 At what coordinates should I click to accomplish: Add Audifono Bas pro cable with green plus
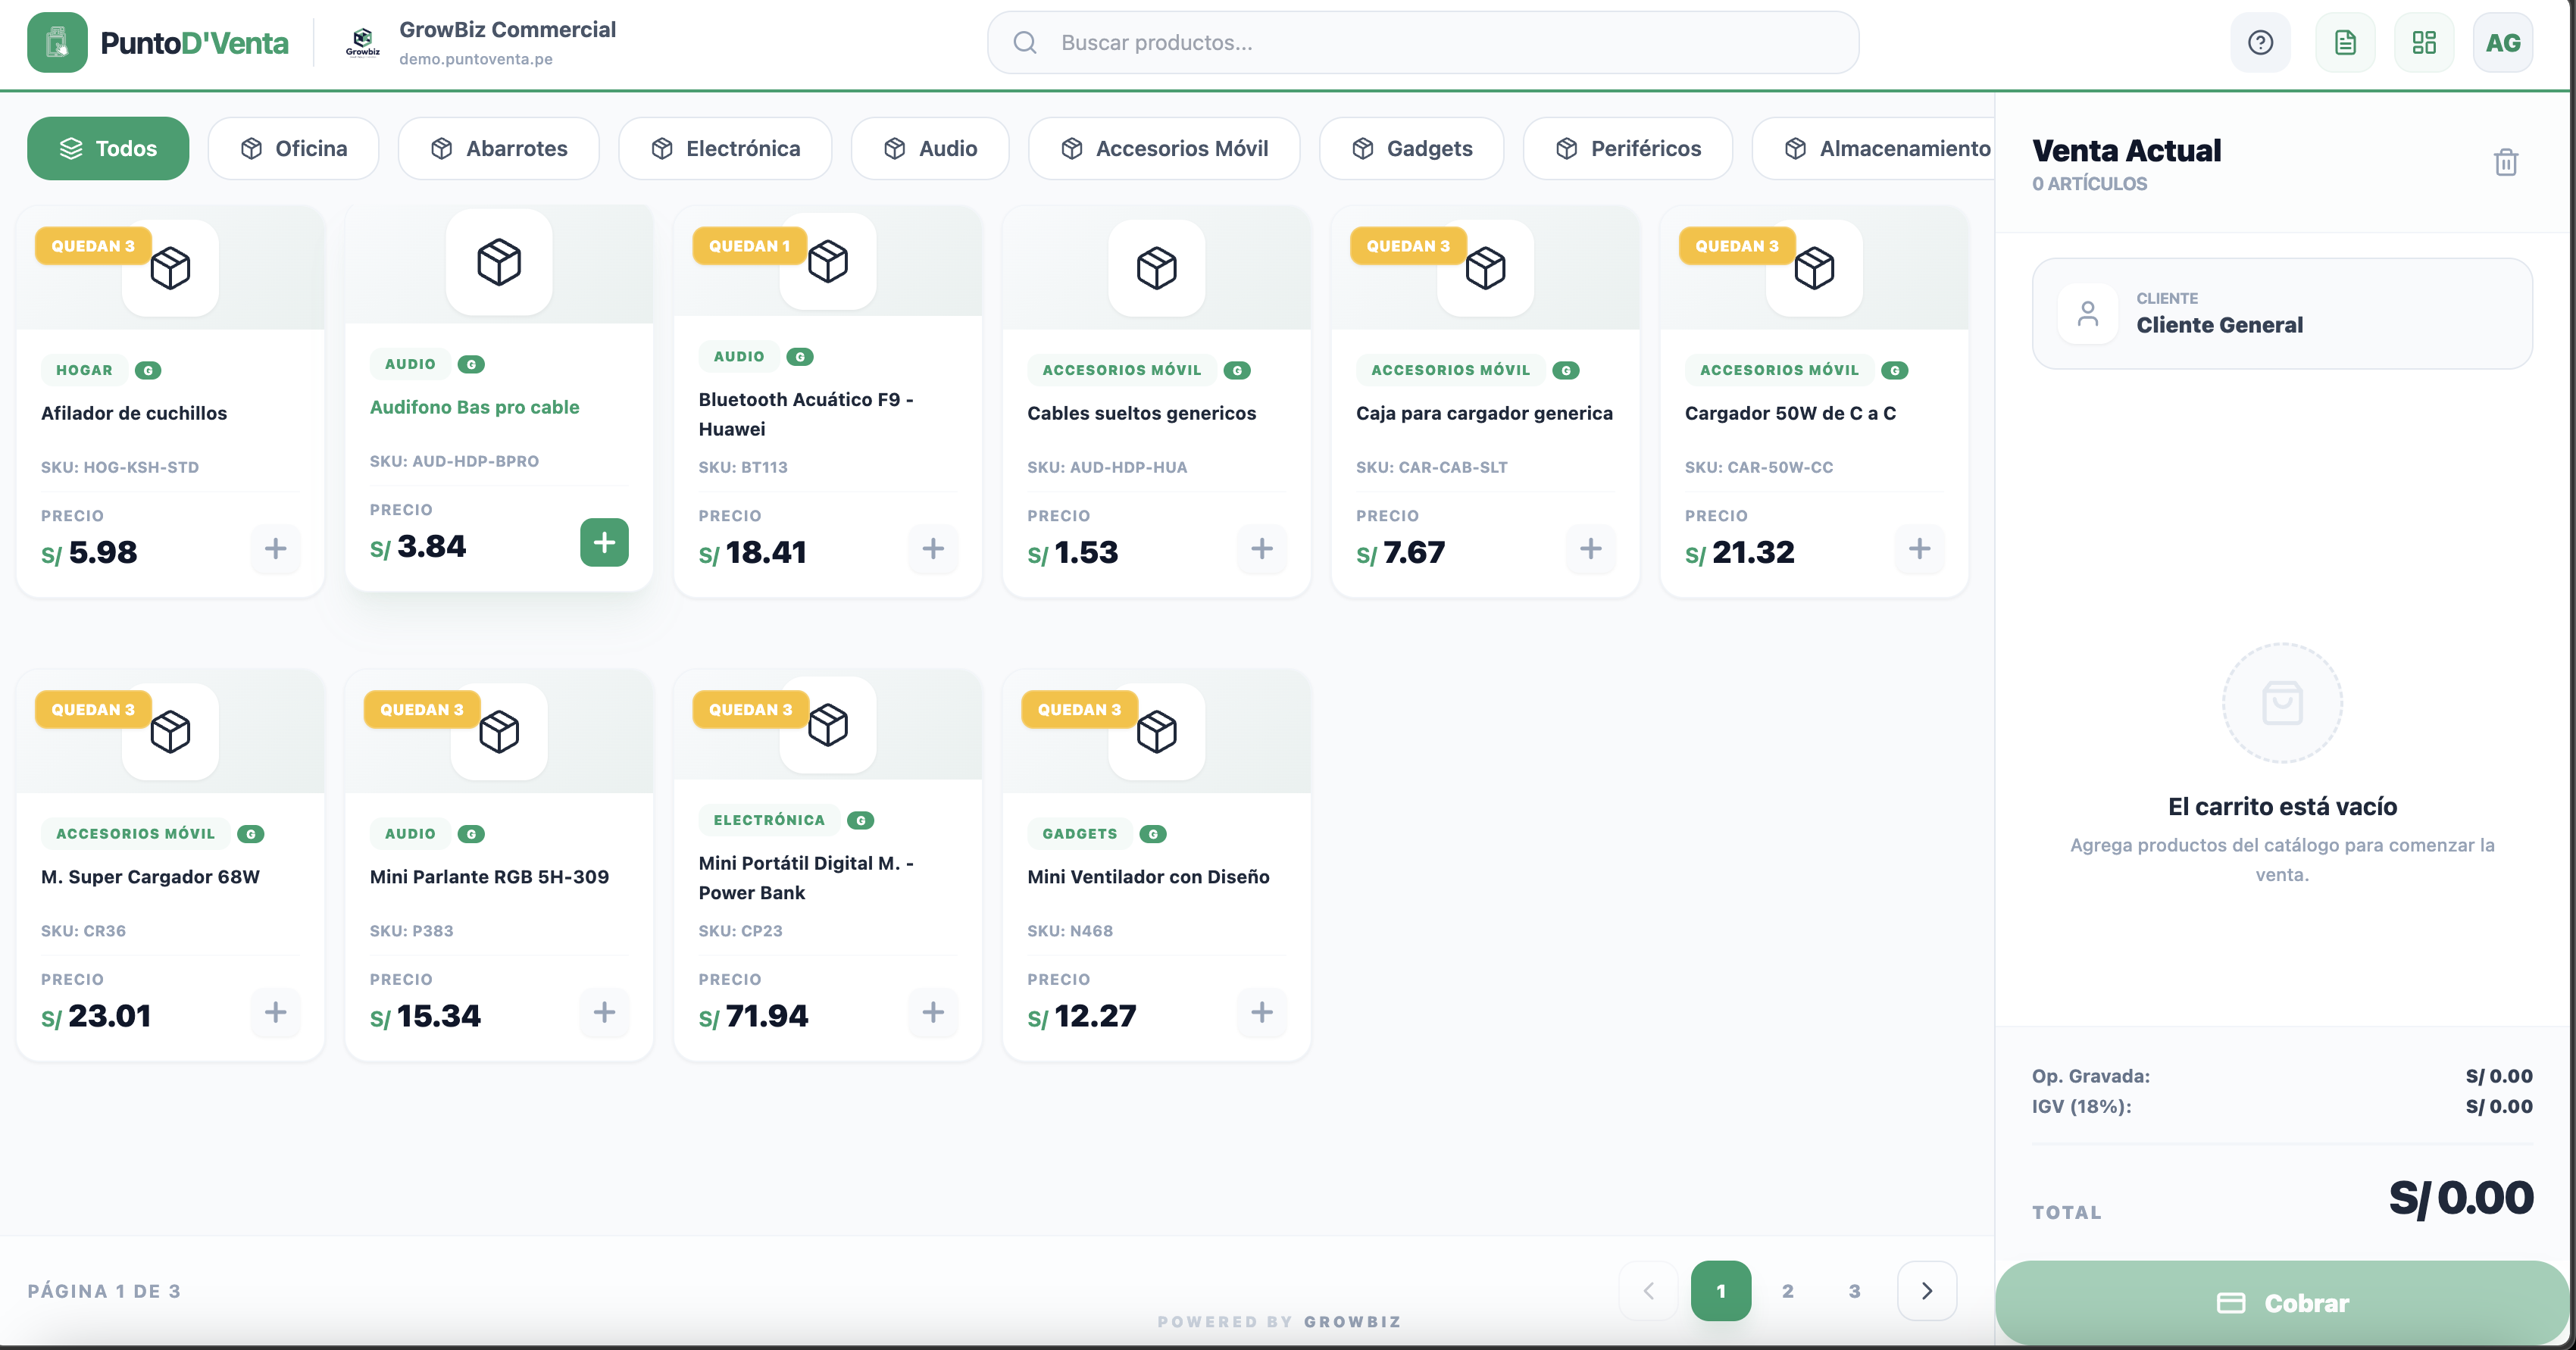tap(604, 543)
